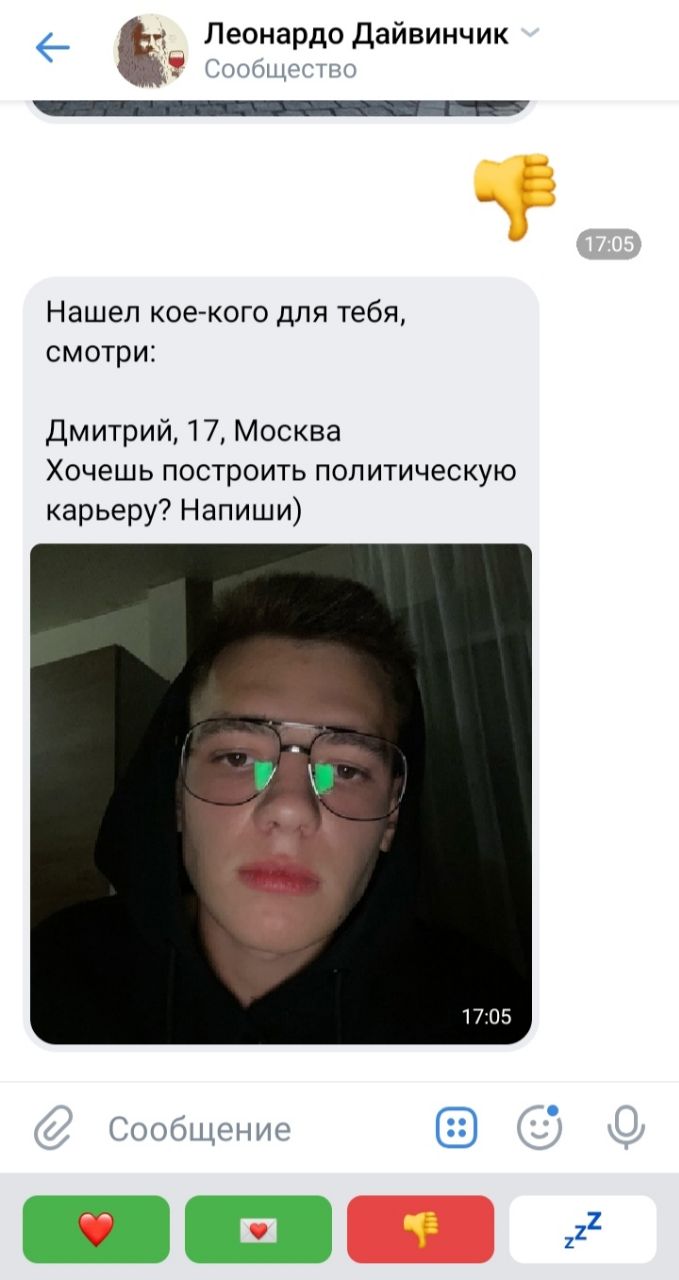The image size is (679, 1280).
Task: Tap the Сообщество subtitle
Action: coord(280,69)
